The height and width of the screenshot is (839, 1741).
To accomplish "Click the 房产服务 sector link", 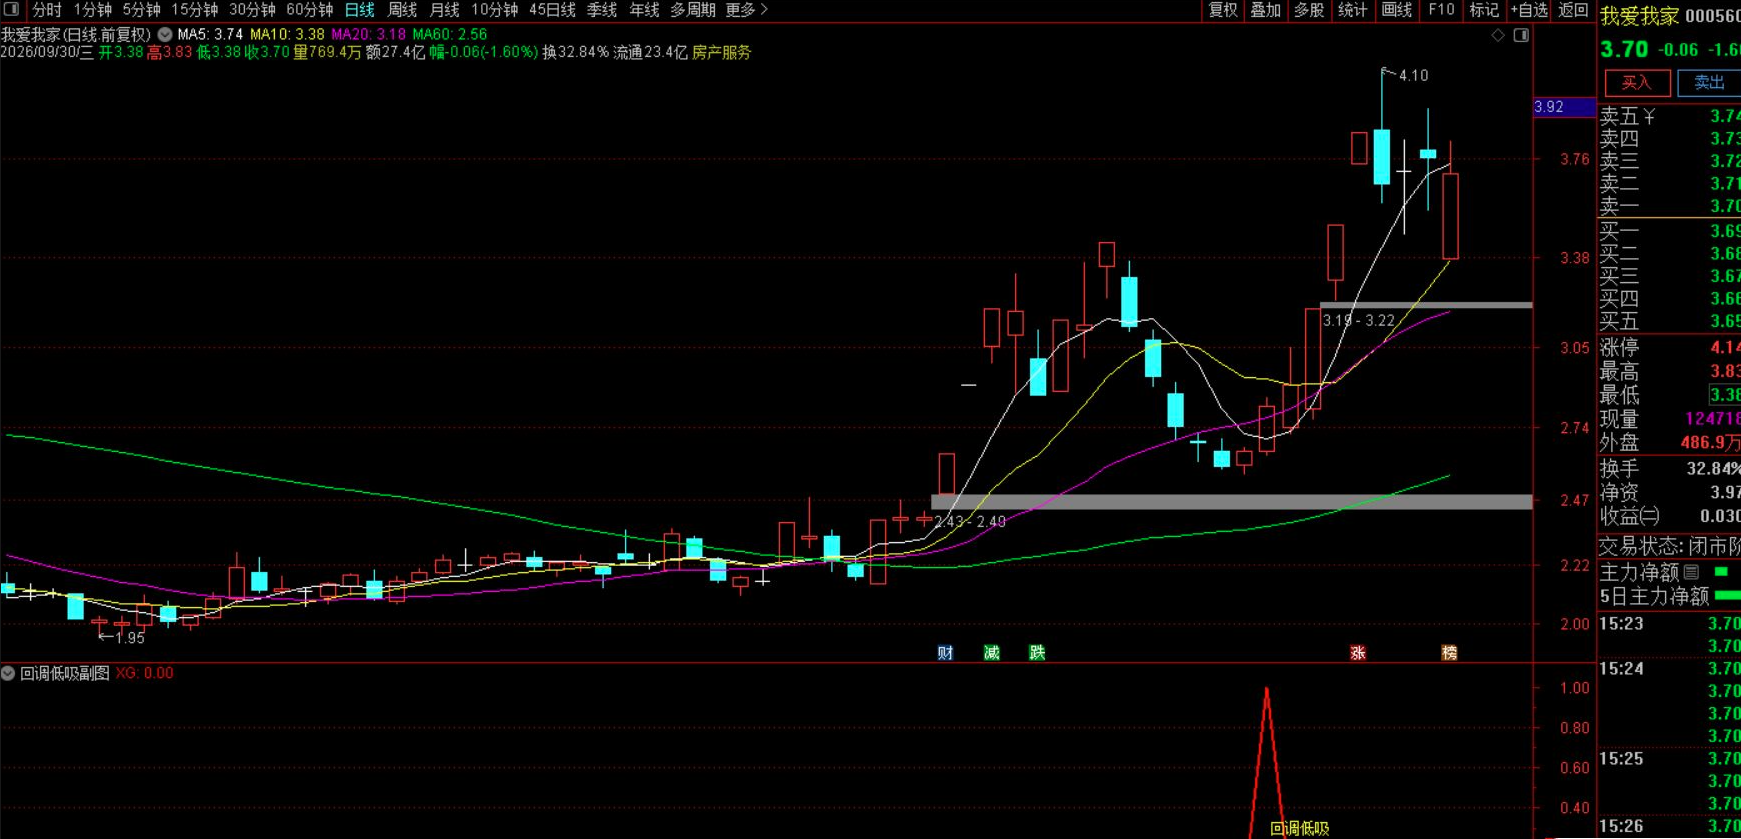I will pos(722,52).
